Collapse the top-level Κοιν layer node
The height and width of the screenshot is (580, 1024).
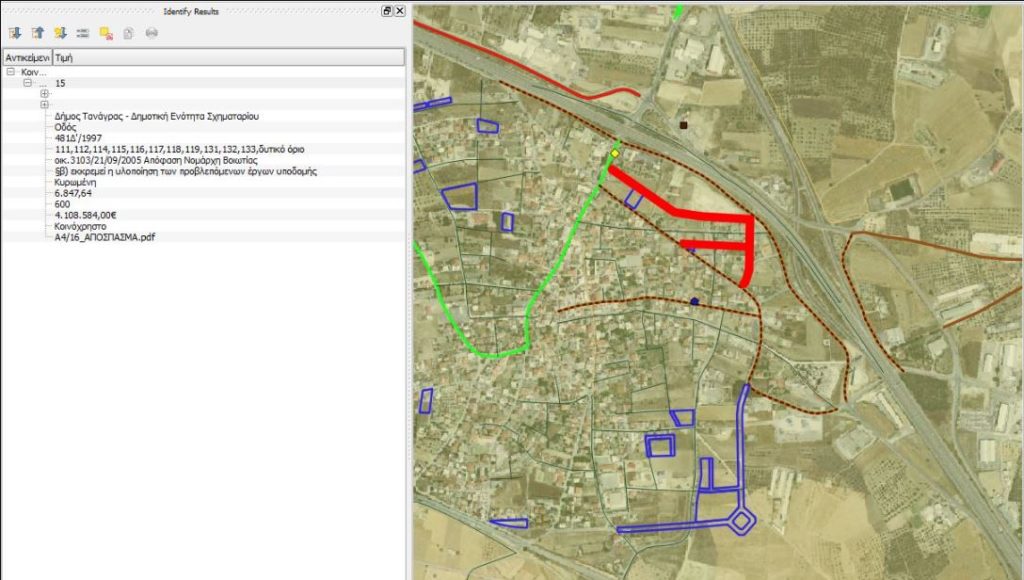[10, 73]
